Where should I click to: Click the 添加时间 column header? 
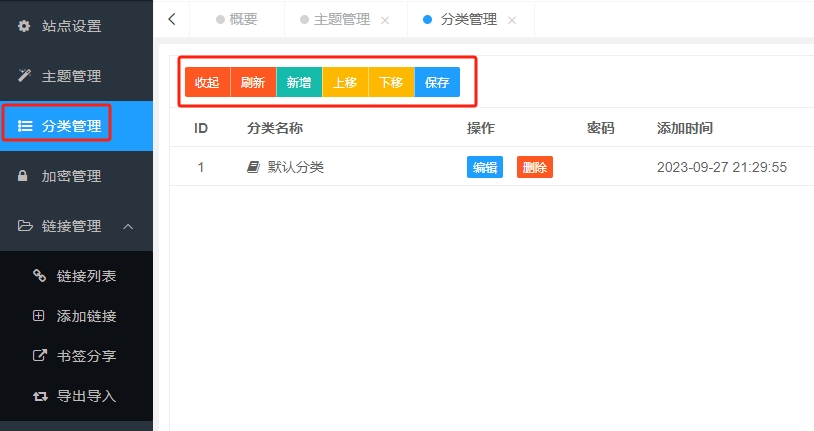click(685, 128)
